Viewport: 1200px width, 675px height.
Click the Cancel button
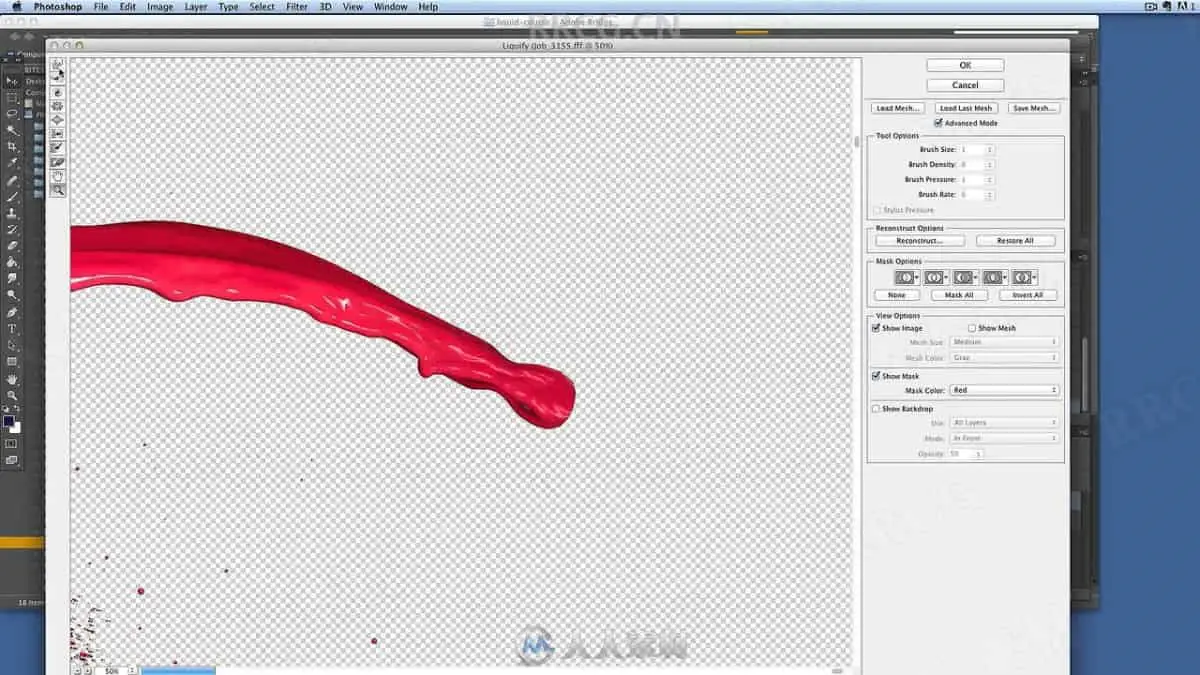tap(965, 85)
